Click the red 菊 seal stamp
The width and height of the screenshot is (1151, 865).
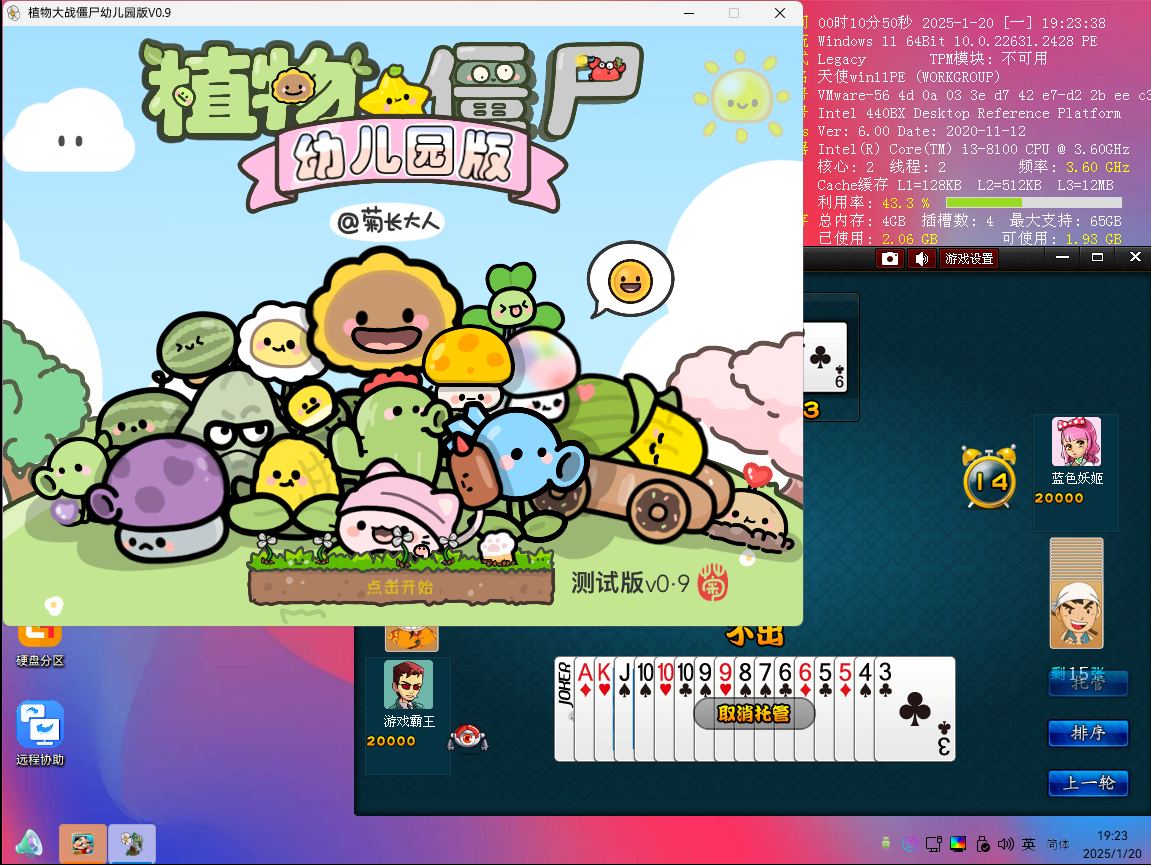tap(712, 583)
